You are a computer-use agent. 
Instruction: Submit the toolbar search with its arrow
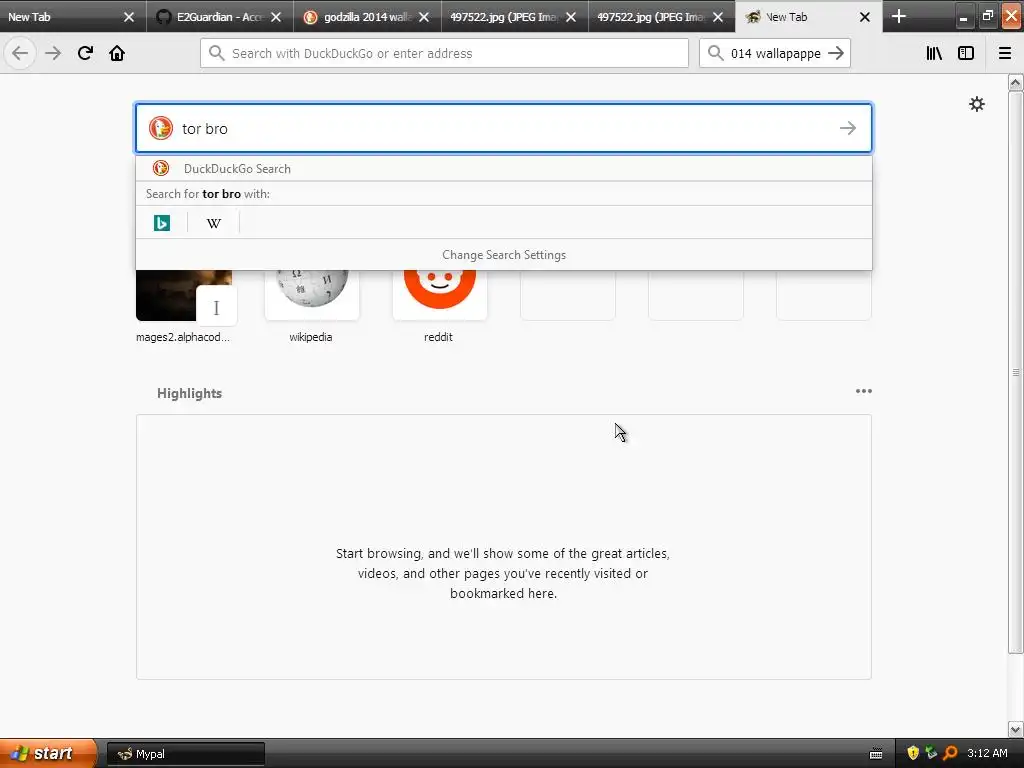click(x=836, y=53)
